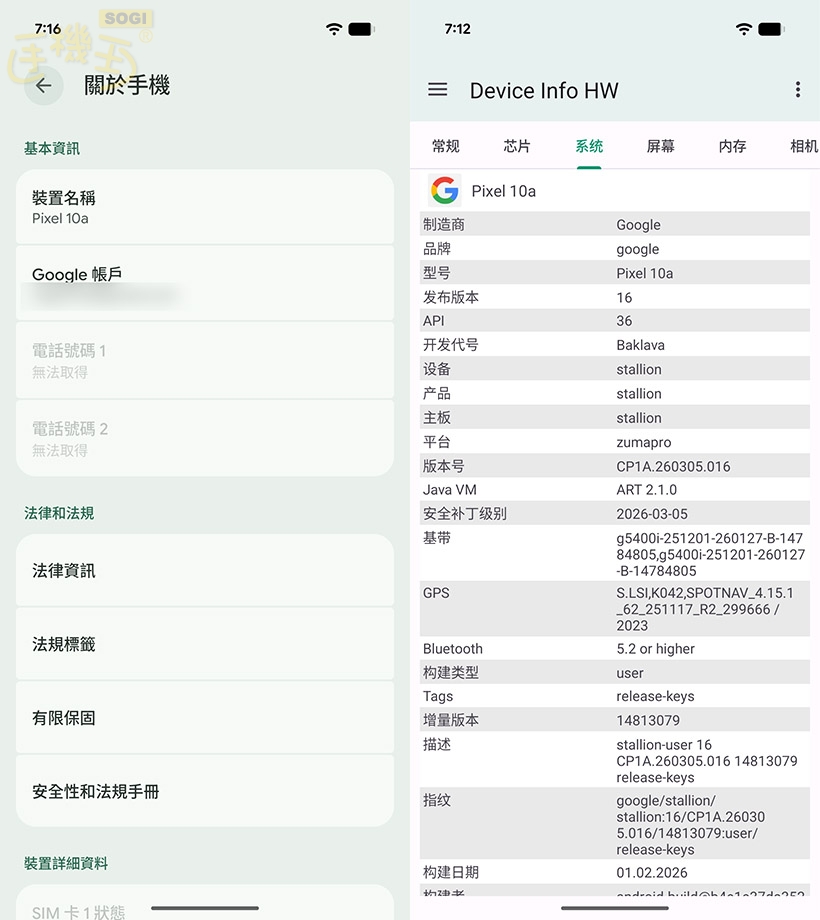Select the 平台 zumapro row

tap(615, 442)
